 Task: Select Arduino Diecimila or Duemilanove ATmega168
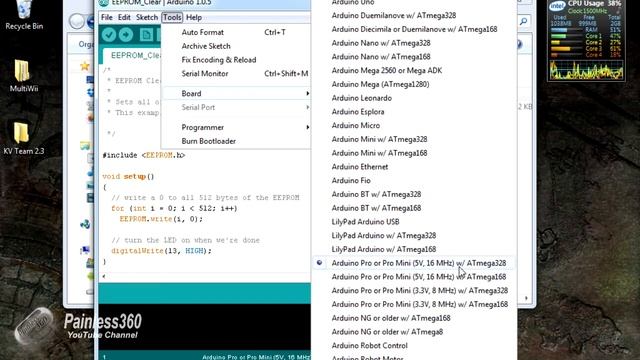coord(413,29)
